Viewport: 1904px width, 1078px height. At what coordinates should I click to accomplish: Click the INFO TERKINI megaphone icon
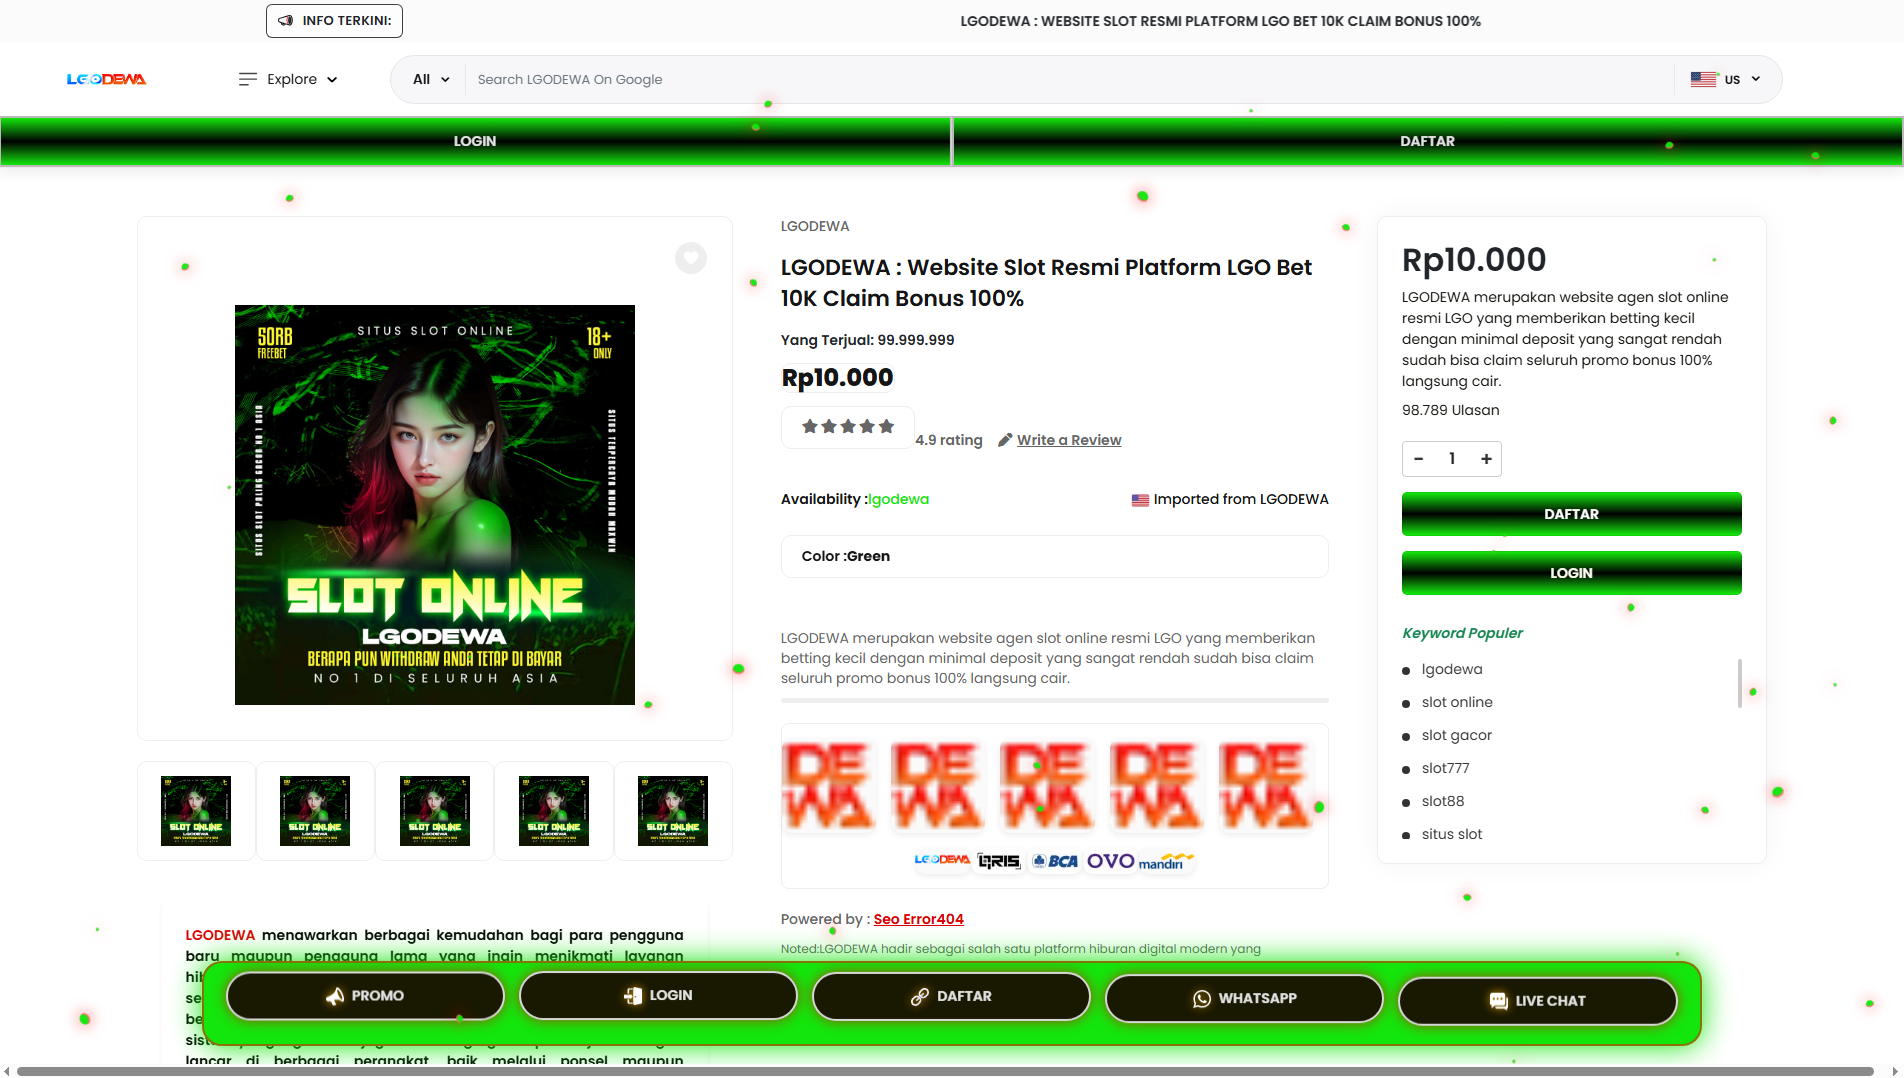[286, 21]
